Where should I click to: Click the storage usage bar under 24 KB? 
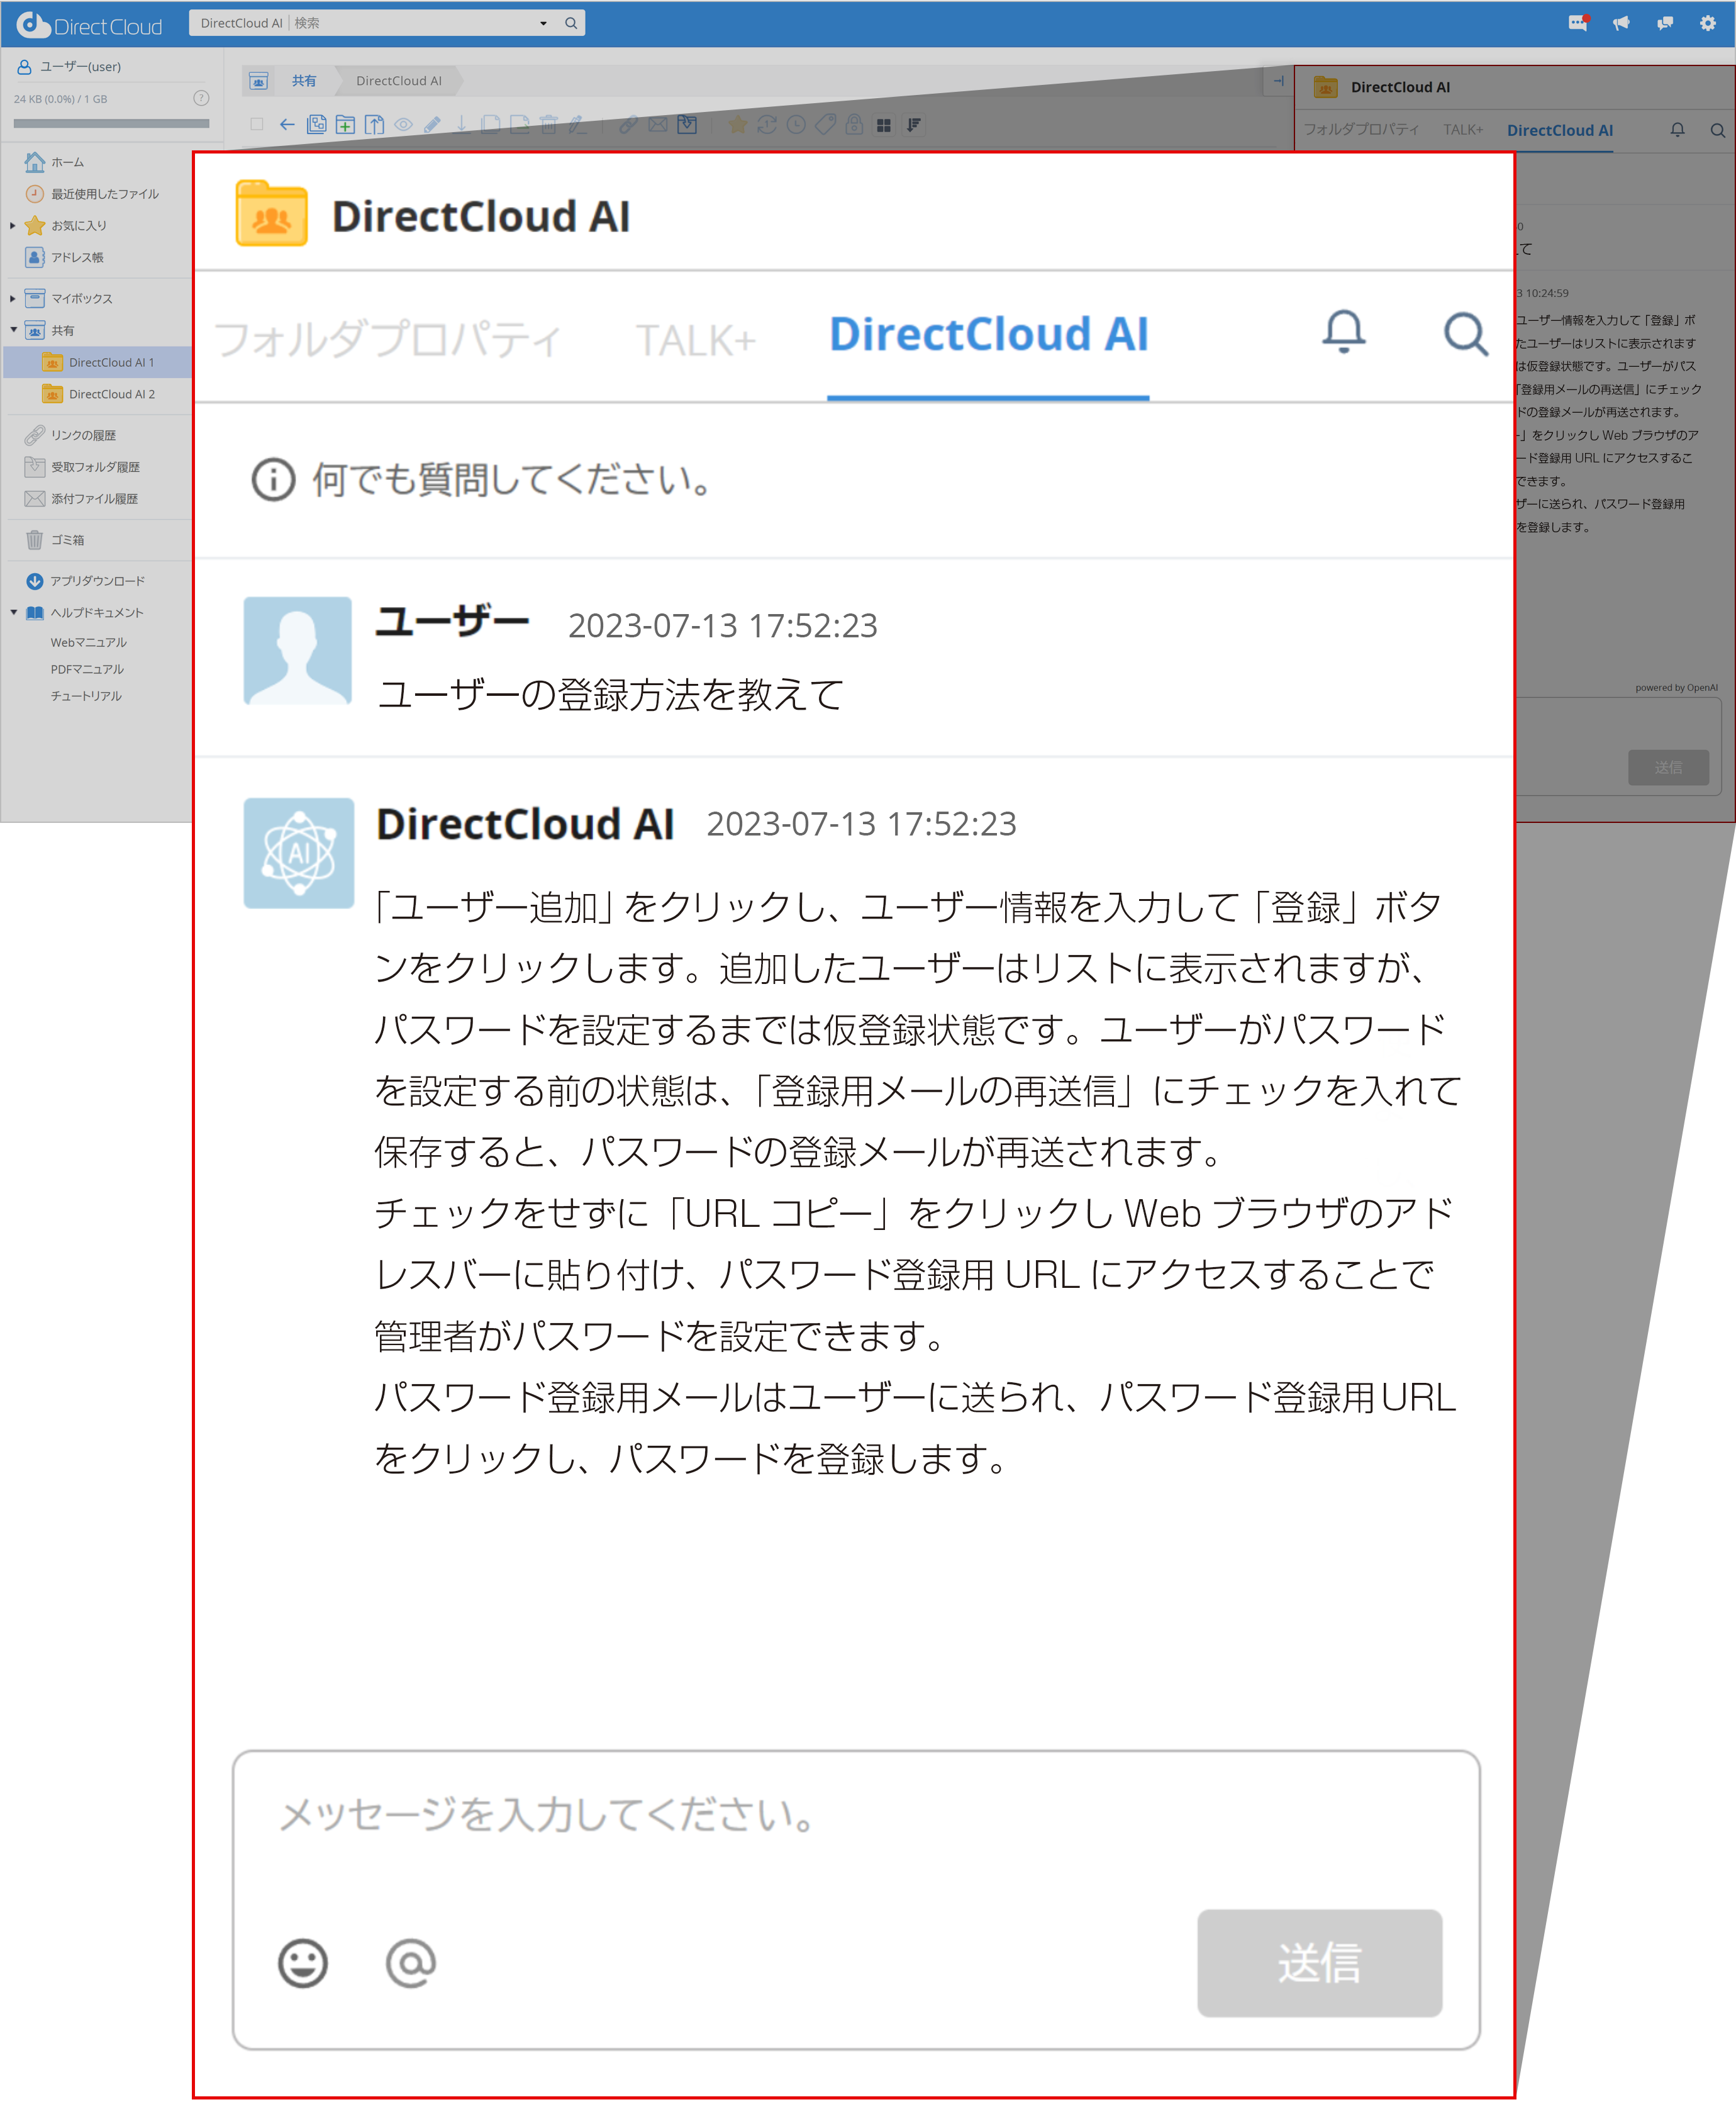coord(111,124)
